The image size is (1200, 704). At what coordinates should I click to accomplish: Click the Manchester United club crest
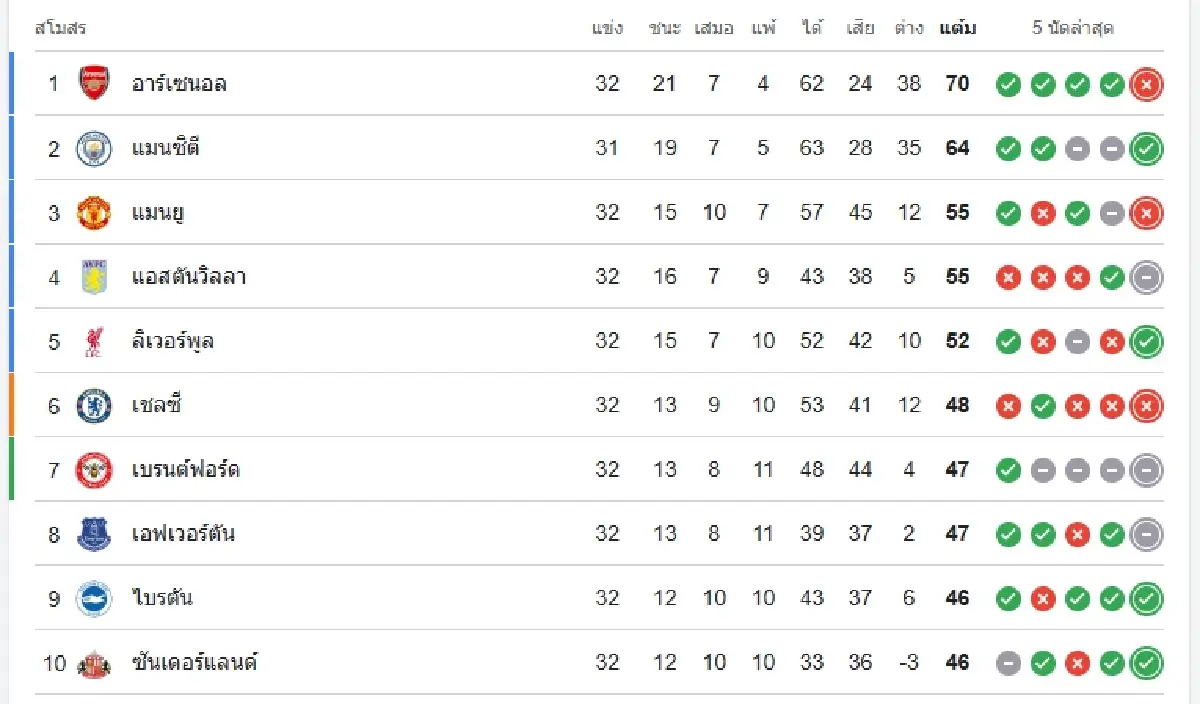(x=94, y=213)
